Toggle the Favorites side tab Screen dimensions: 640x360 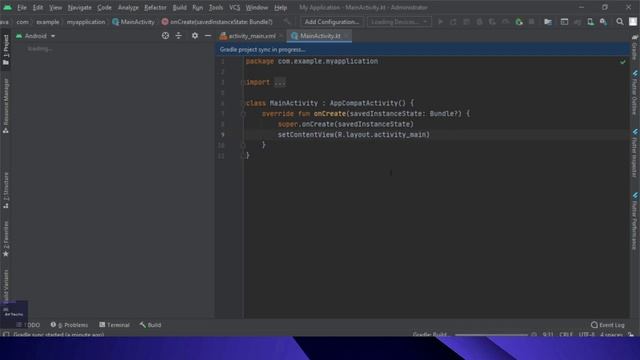pos(6,239)
